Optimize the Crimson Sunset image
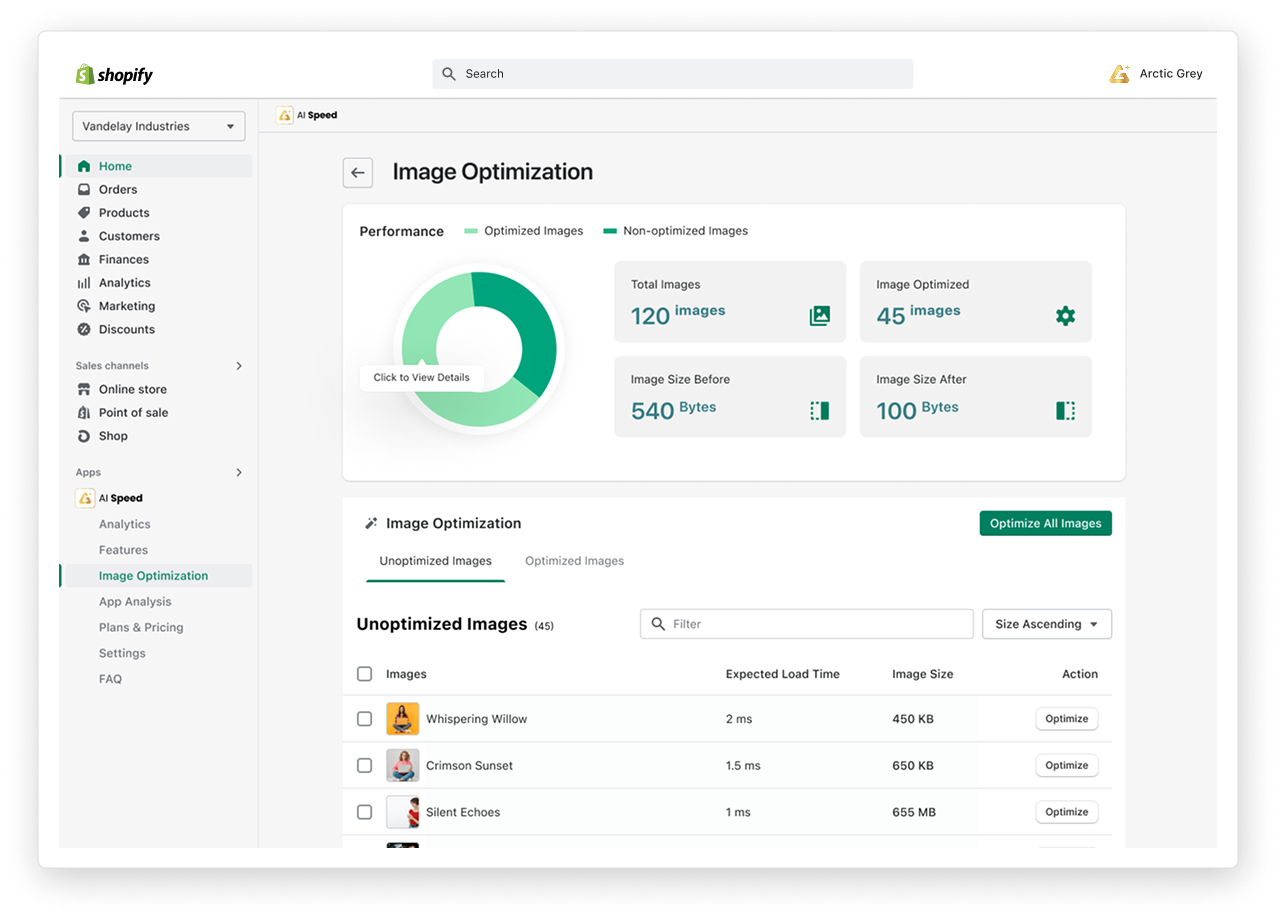 coord(1066,765)
